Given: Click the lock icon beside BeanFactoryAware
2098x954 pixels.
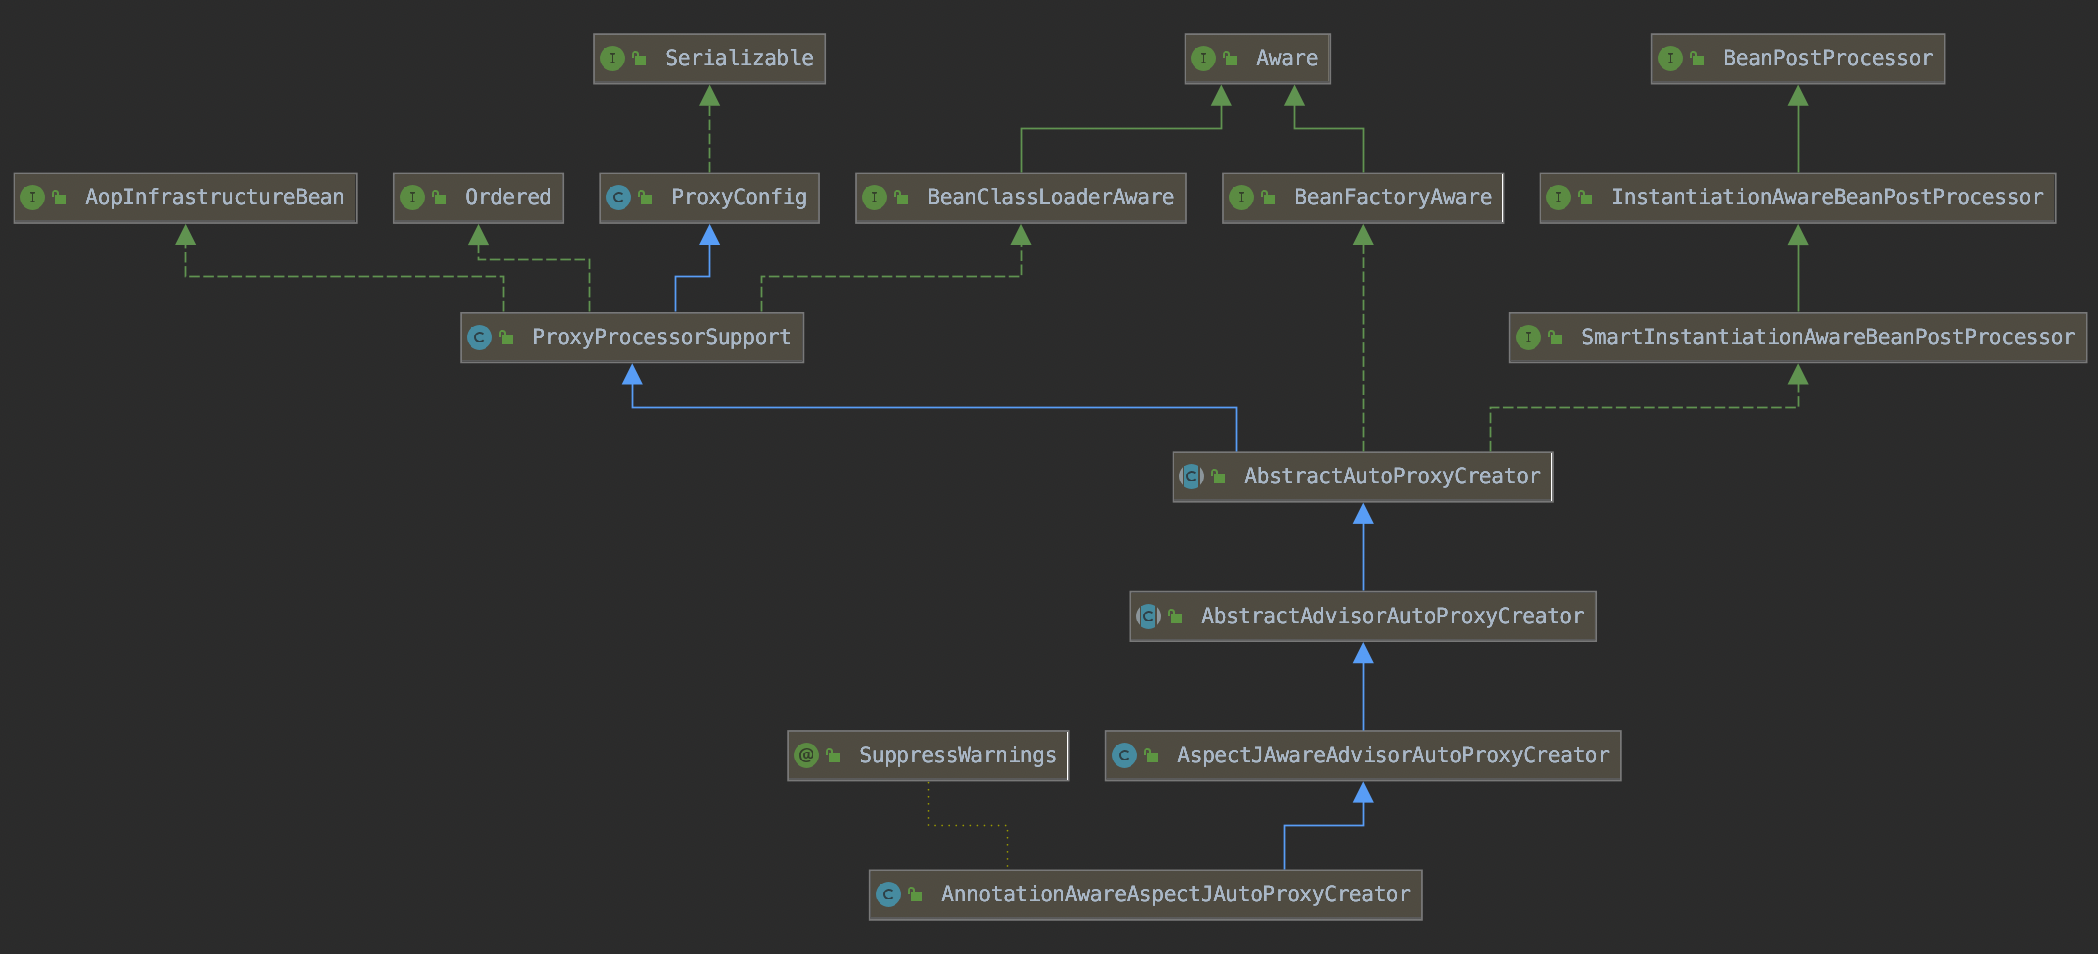Looking at the screenshot, I should [x=1268, y=198].
